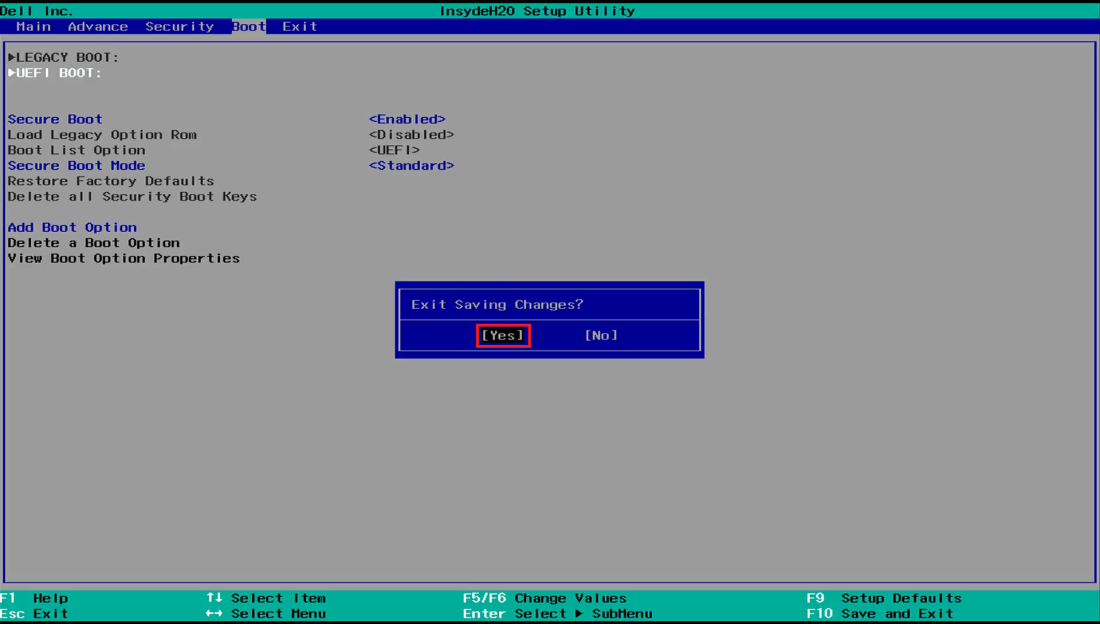Select the Boot tab
Screen dimensions: 1100x624
[x=248, y=26]
